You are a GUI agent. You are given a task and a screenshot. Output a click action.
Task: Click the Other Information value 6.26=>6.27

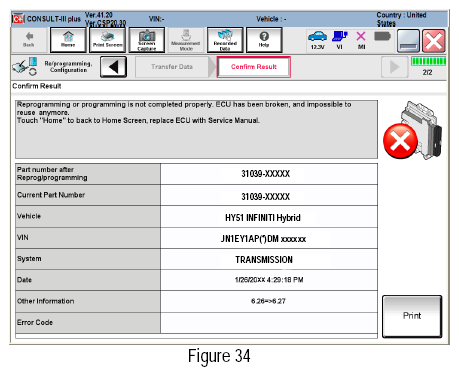point(268,301)
